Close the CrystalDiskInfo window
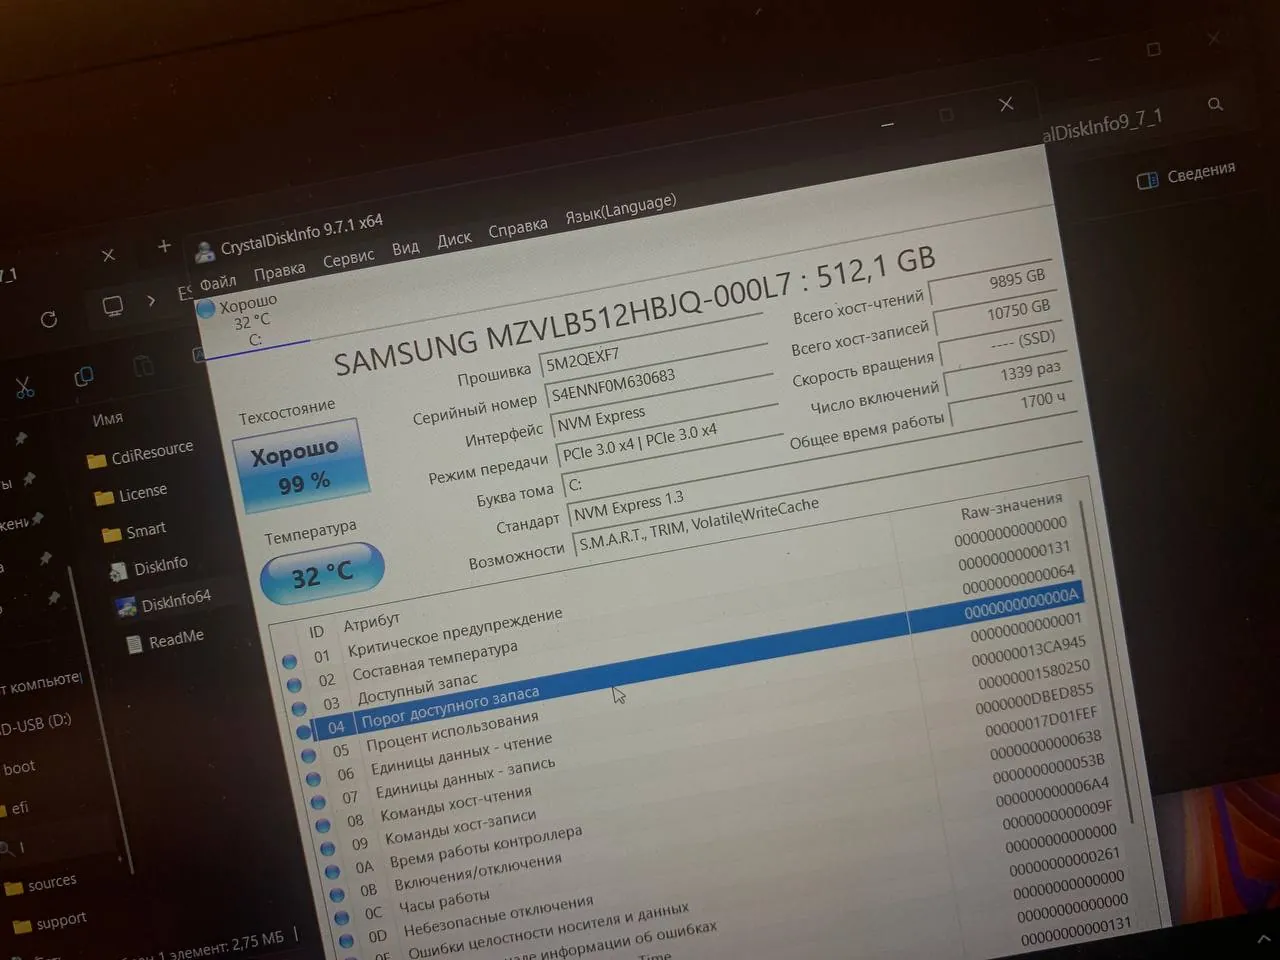Viewport: 1280px width, 960px height. pos(1006,104)
